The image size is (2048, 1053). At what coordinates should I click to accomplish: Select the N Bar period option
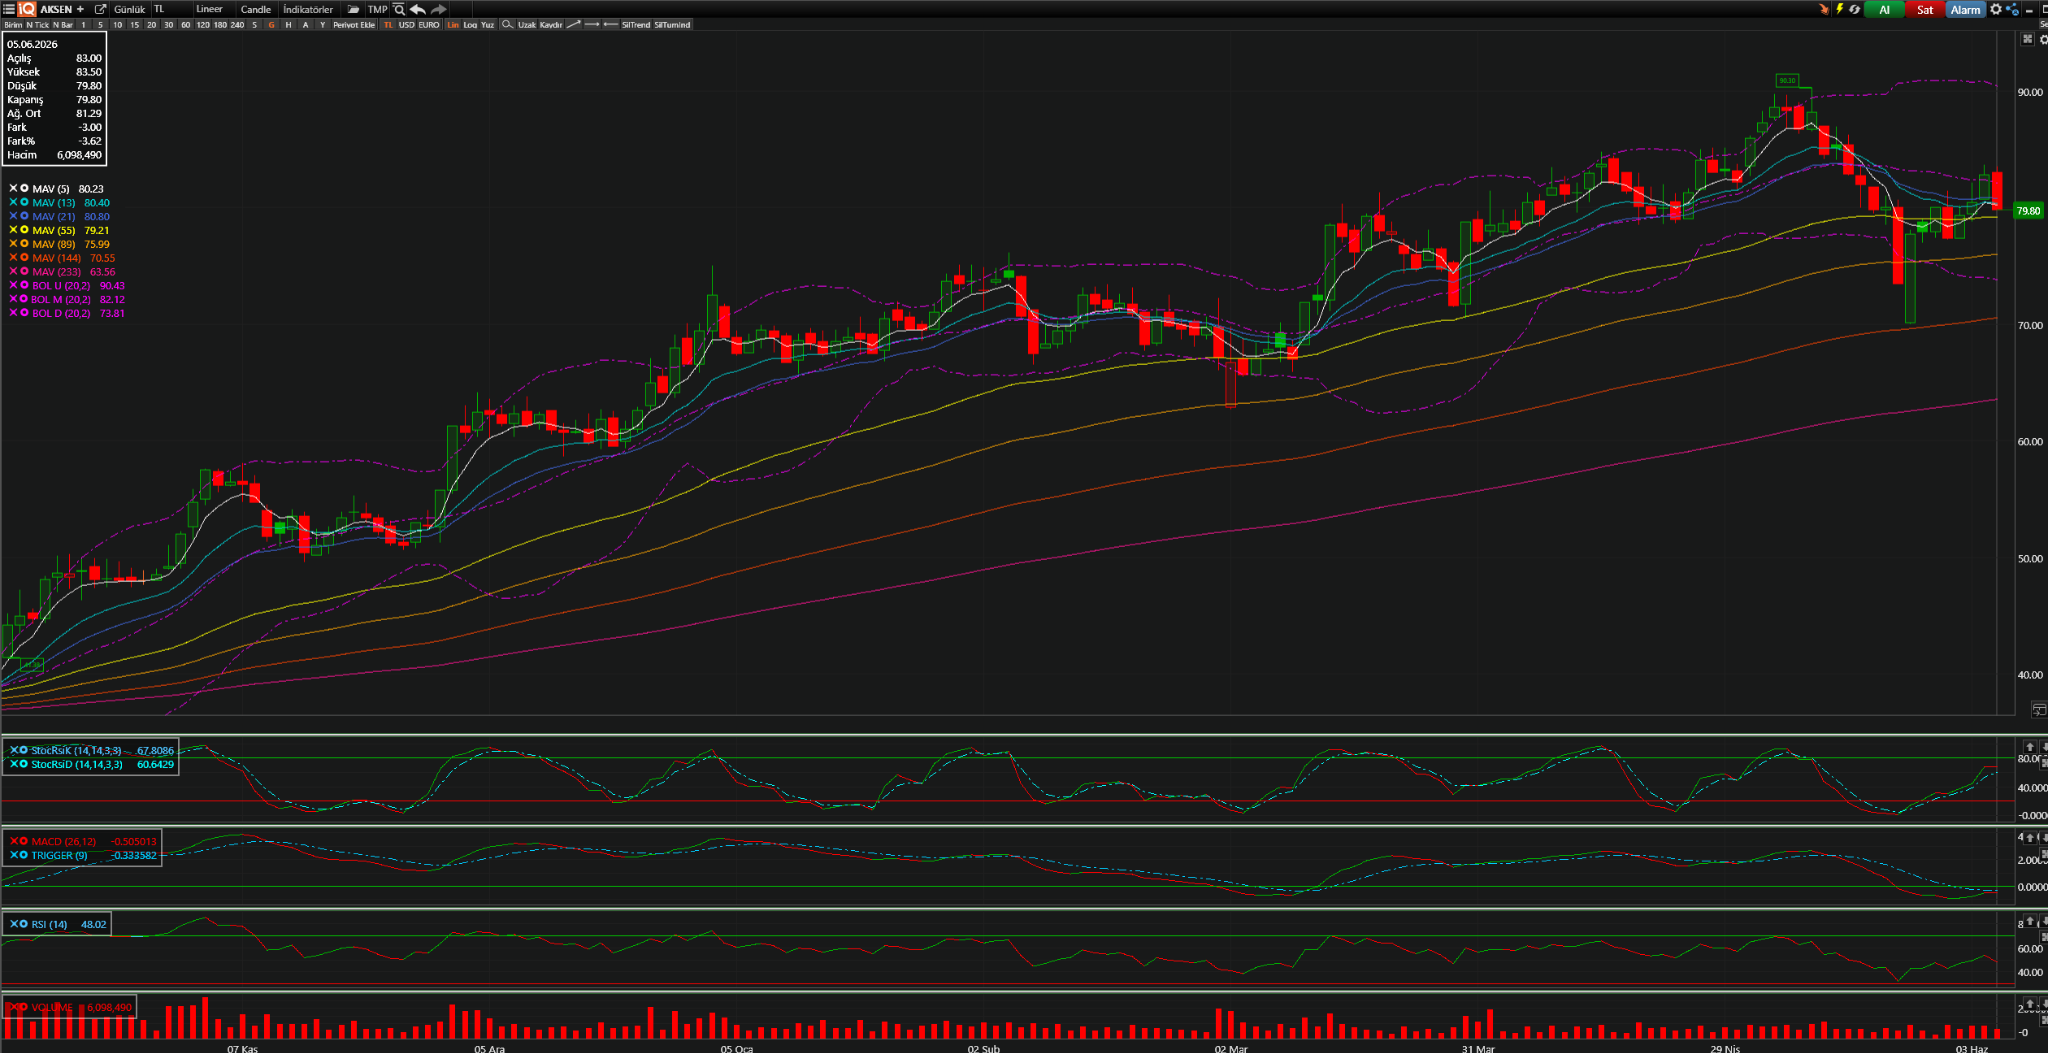tap(63, 25)
